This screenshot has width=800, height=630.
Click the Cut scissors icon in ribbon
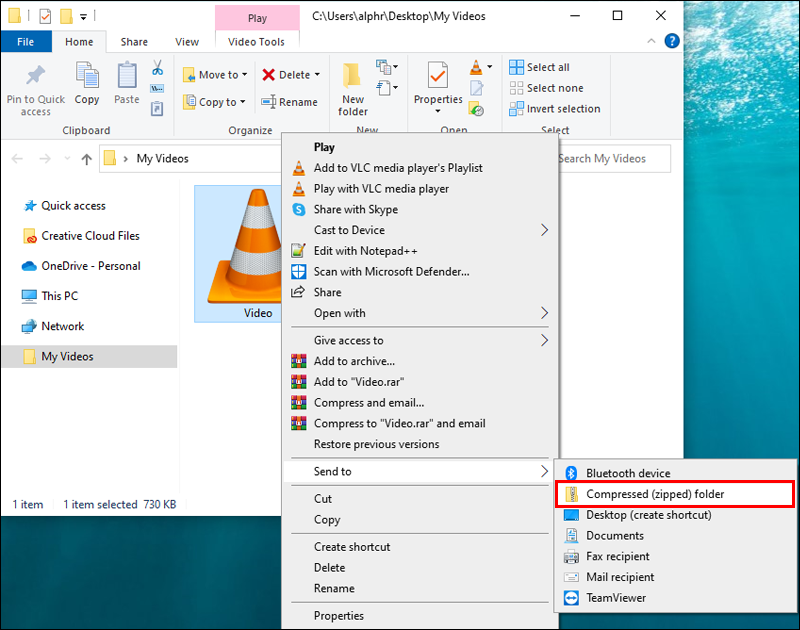(157, 67)
